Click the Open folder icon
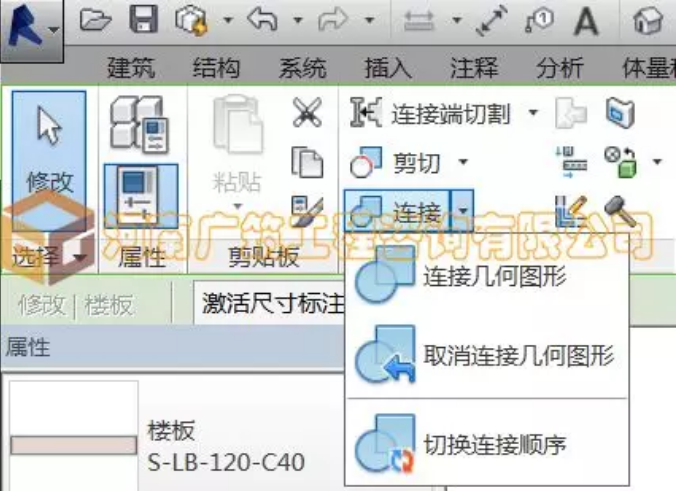This screenshot has width=676, height=491. click(96, 19)
